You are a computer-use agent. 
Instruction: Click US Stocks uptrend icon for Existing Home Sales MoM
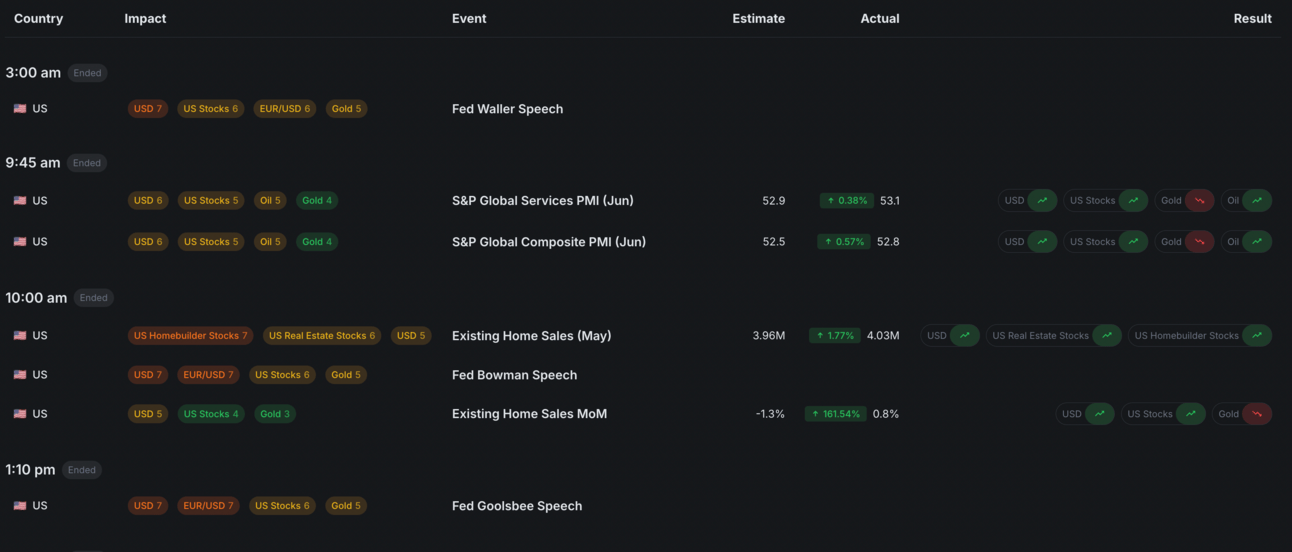click(x=1191, y=414)
